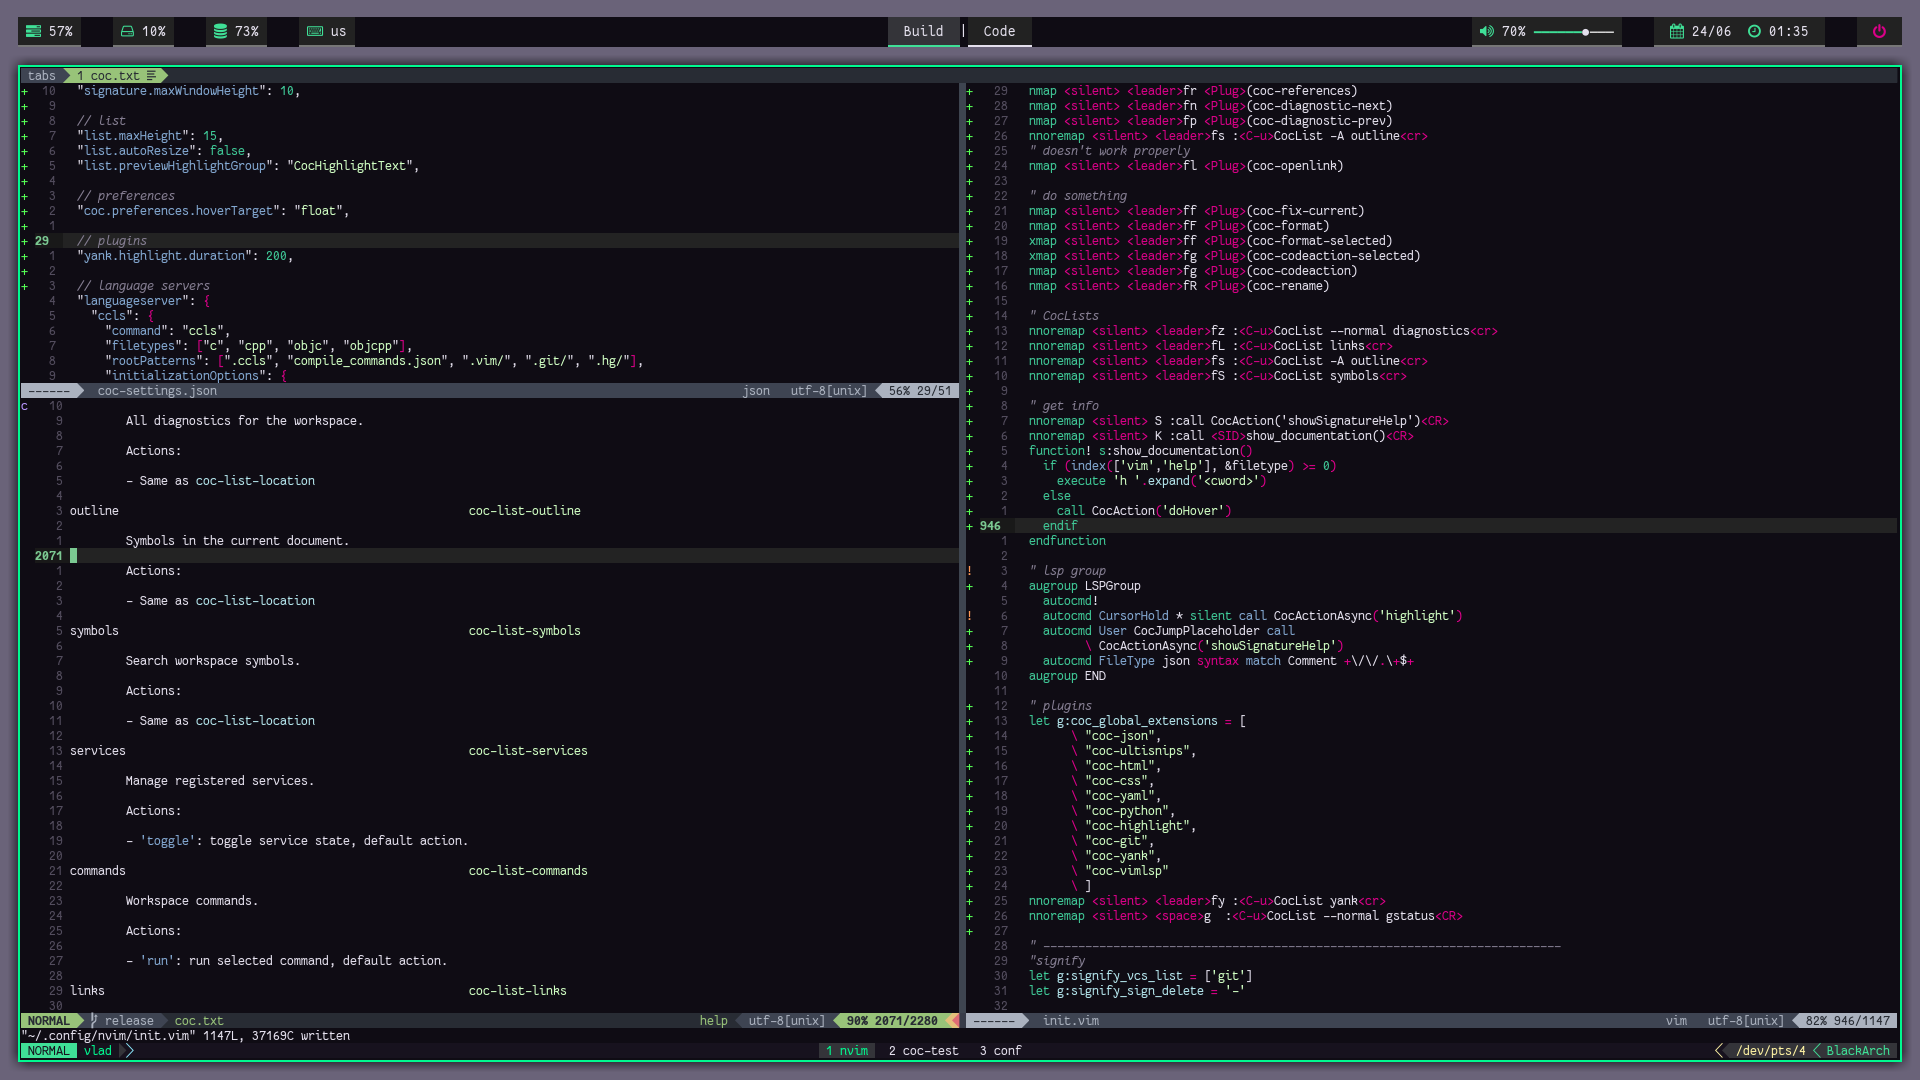Click the services heading in coc.txt
This screenshot has height=1080, width=1920.
[97, 751]
